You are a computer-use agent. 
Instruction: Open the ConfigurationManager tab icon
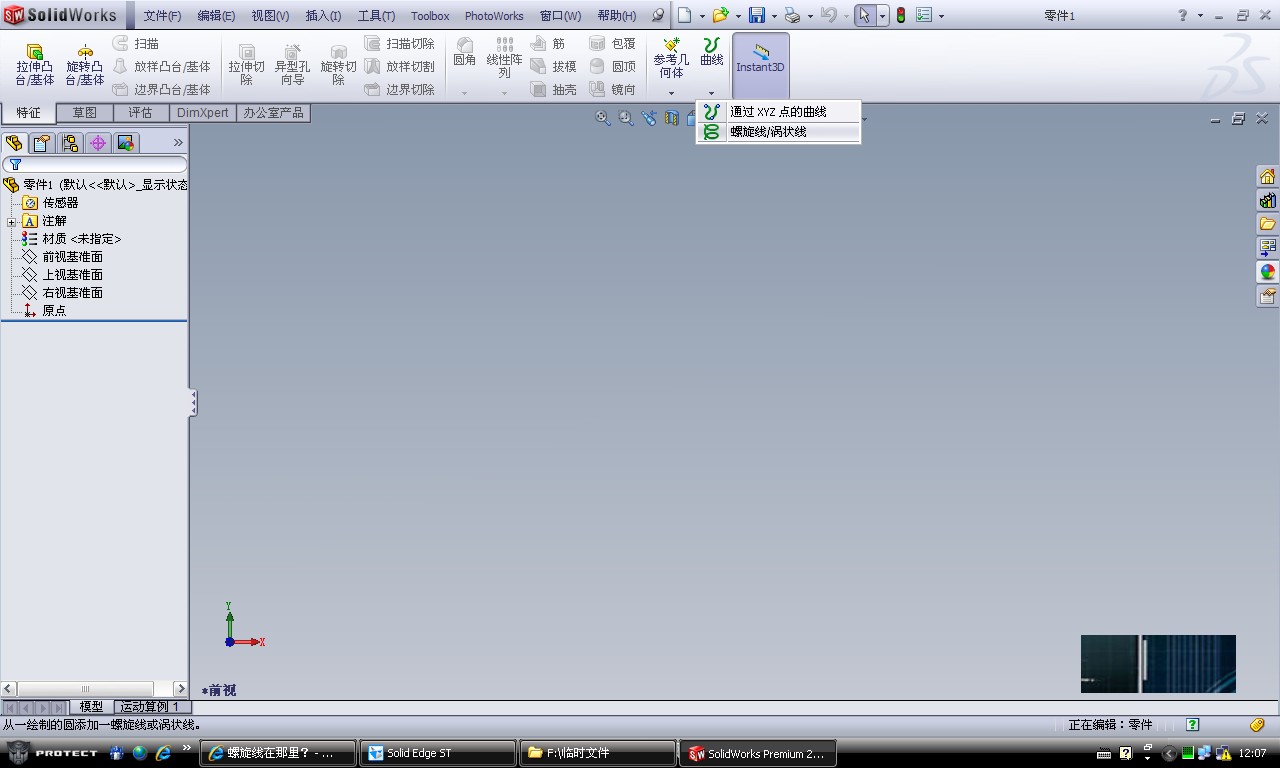click(x=70, y=143)
